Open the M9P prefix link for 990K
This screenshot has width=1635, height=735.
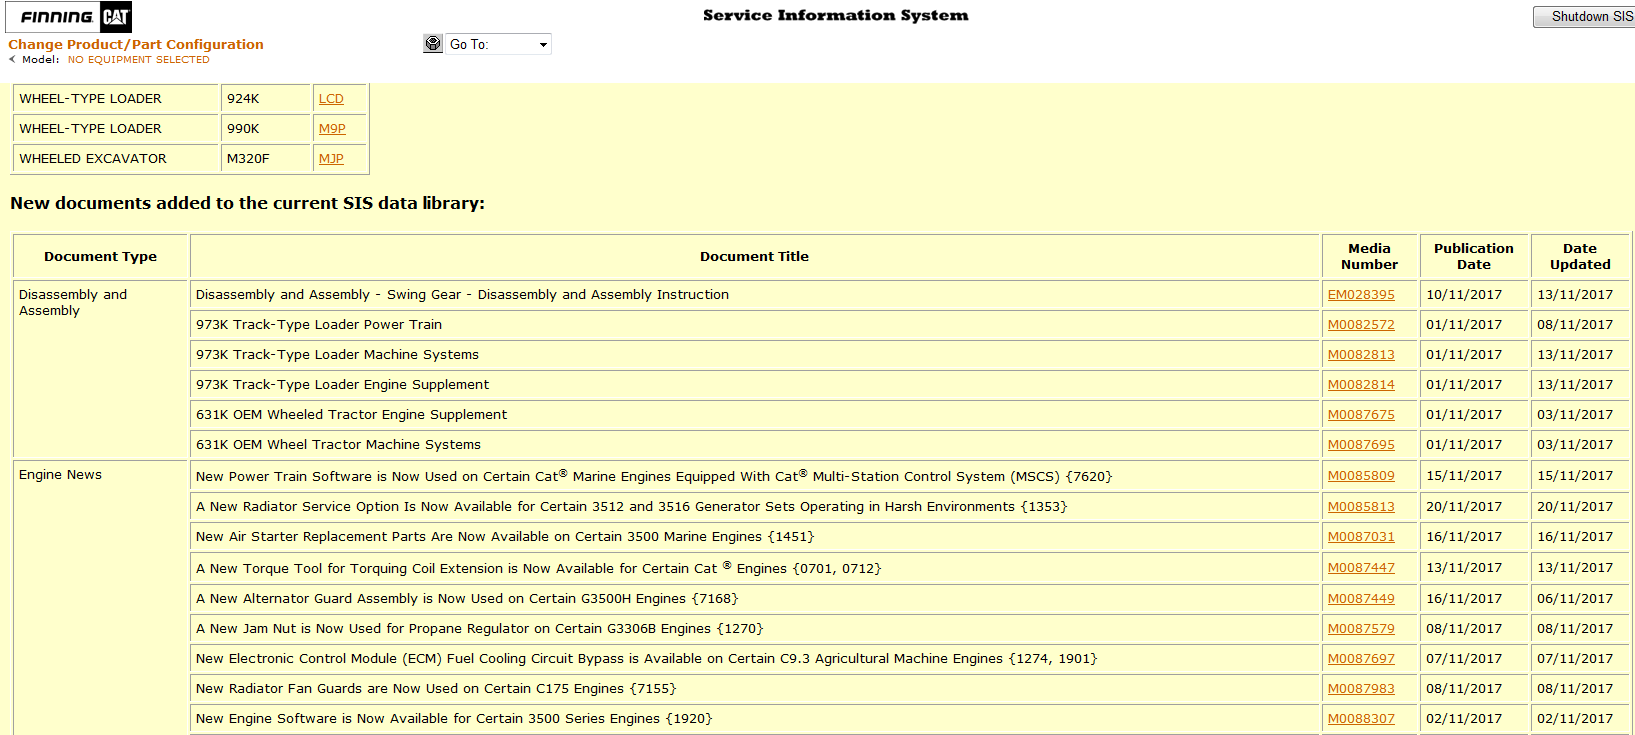click(x=332, y=129)
